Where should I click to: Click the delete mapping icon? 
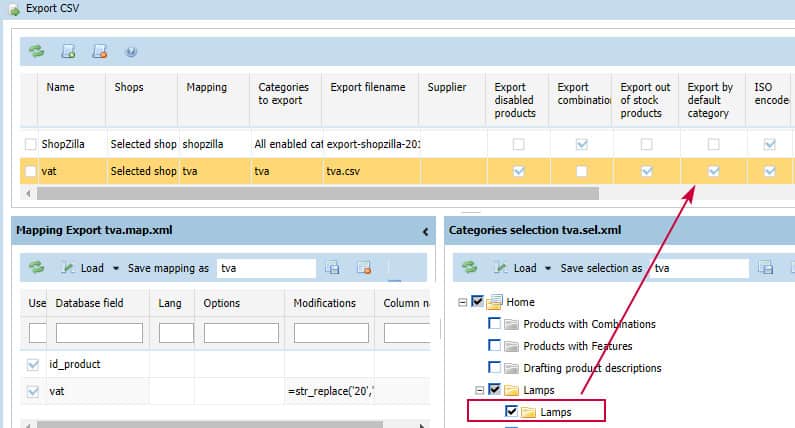pyautogui.click(x=363, y=268)
